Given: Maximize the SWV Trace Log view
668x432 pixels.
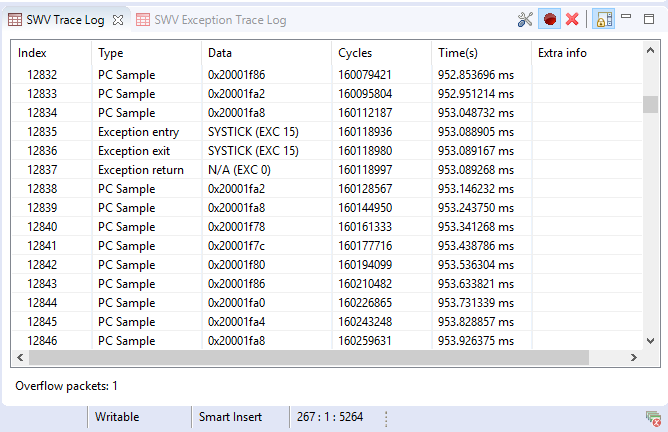Looking at the screenshot, I should click(648, 17).
